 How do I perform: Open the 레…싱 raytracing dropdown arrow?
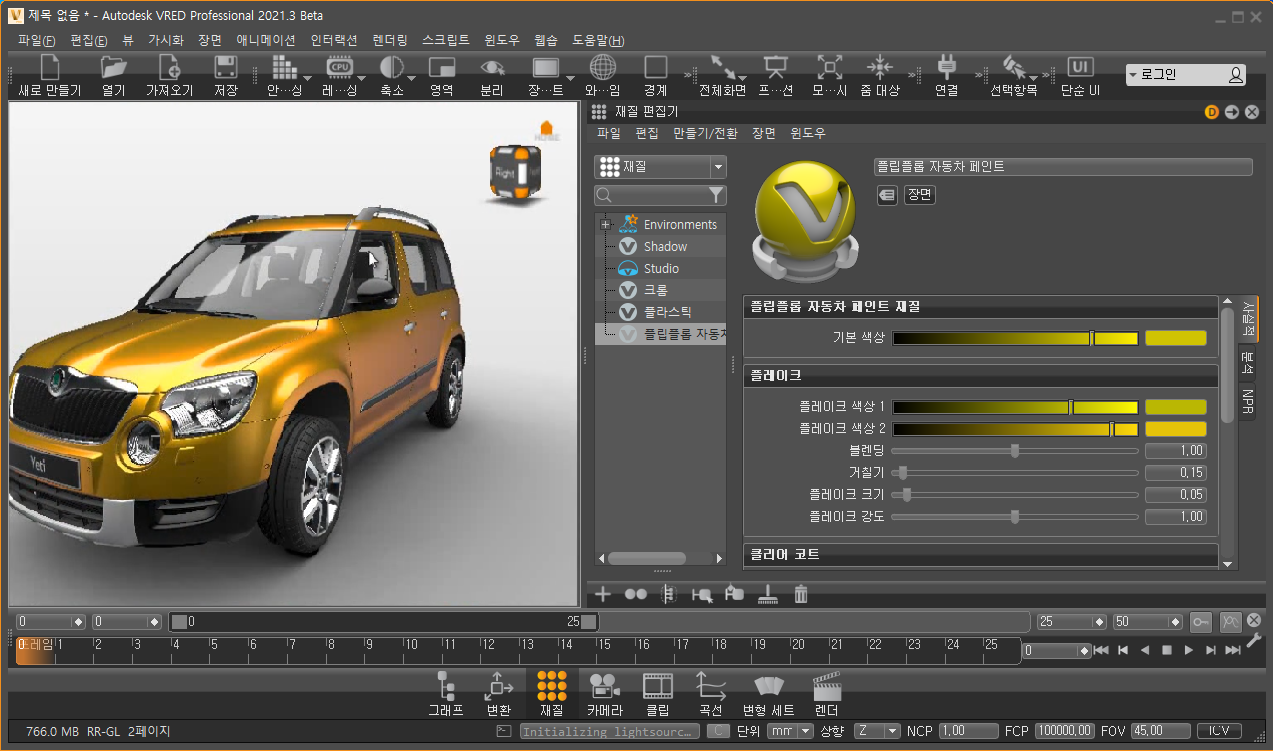[x=362, y=78]
